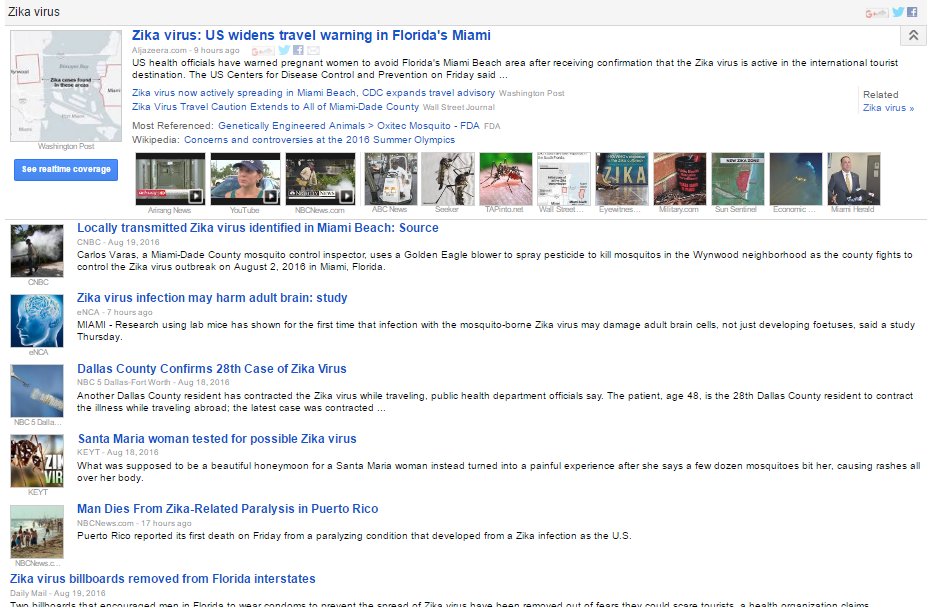Share section via Google+ icon in header
The image size is (947, 607).
pos(876,13)
